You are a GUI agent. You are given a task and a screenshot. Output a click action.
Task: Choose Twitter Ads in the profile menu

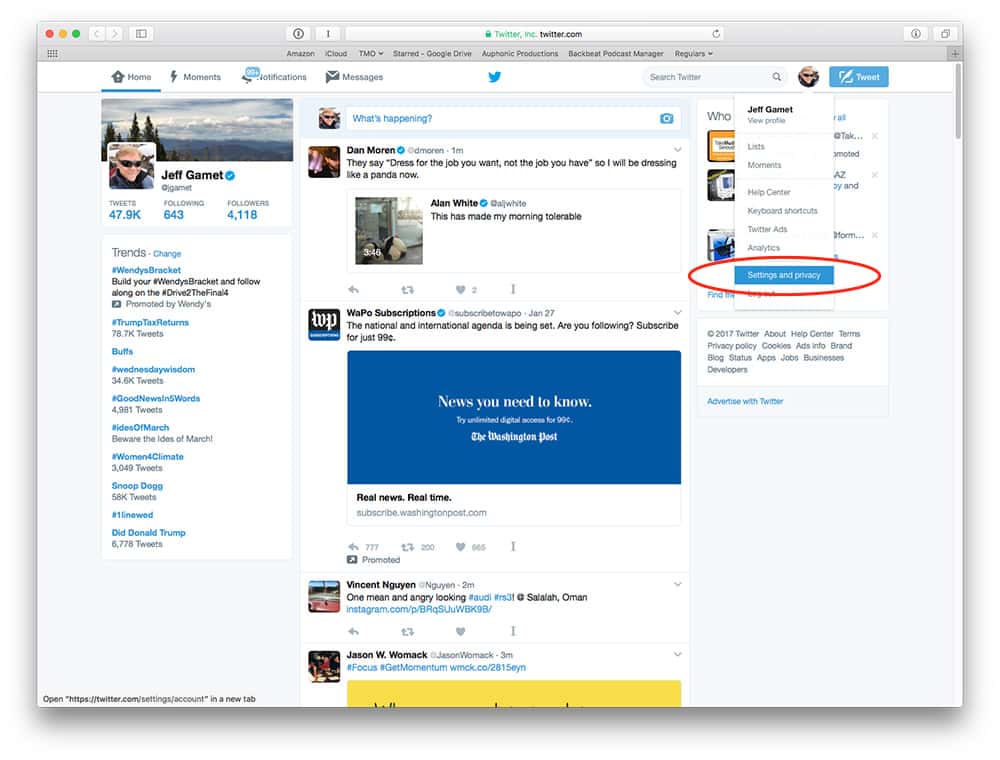click(x=767, y=230)
